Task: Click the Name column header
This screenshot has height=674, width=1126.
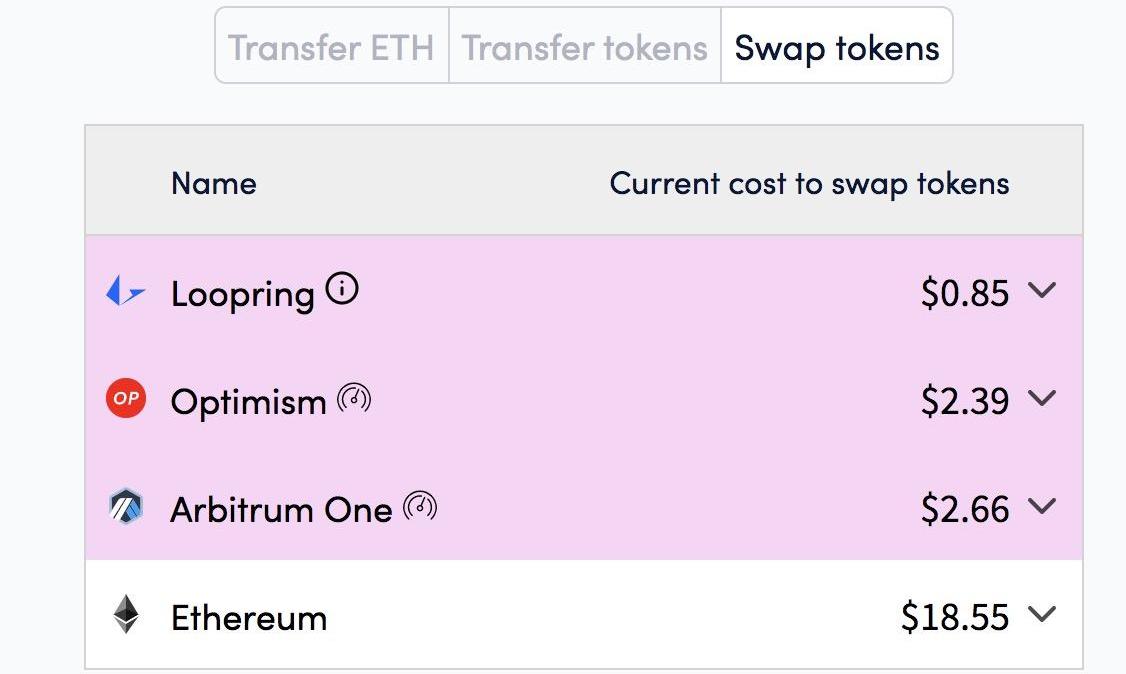Action: coord(214,184)
